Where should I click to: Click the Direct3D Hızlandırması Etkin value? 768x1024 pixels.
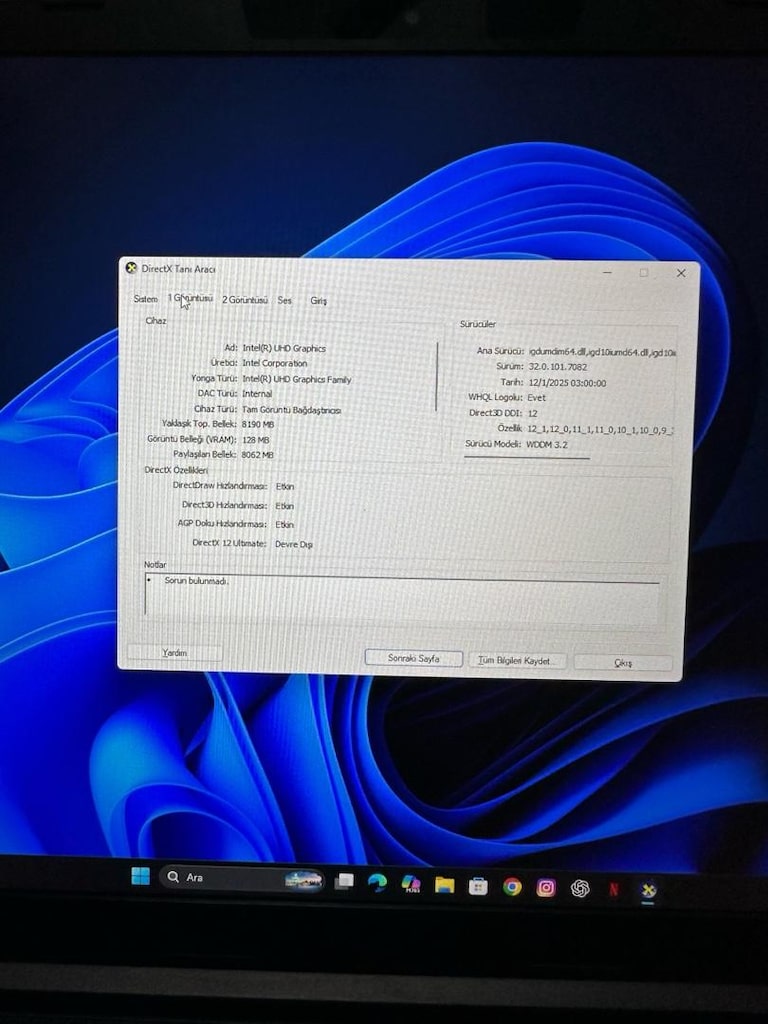click(284, 506)
